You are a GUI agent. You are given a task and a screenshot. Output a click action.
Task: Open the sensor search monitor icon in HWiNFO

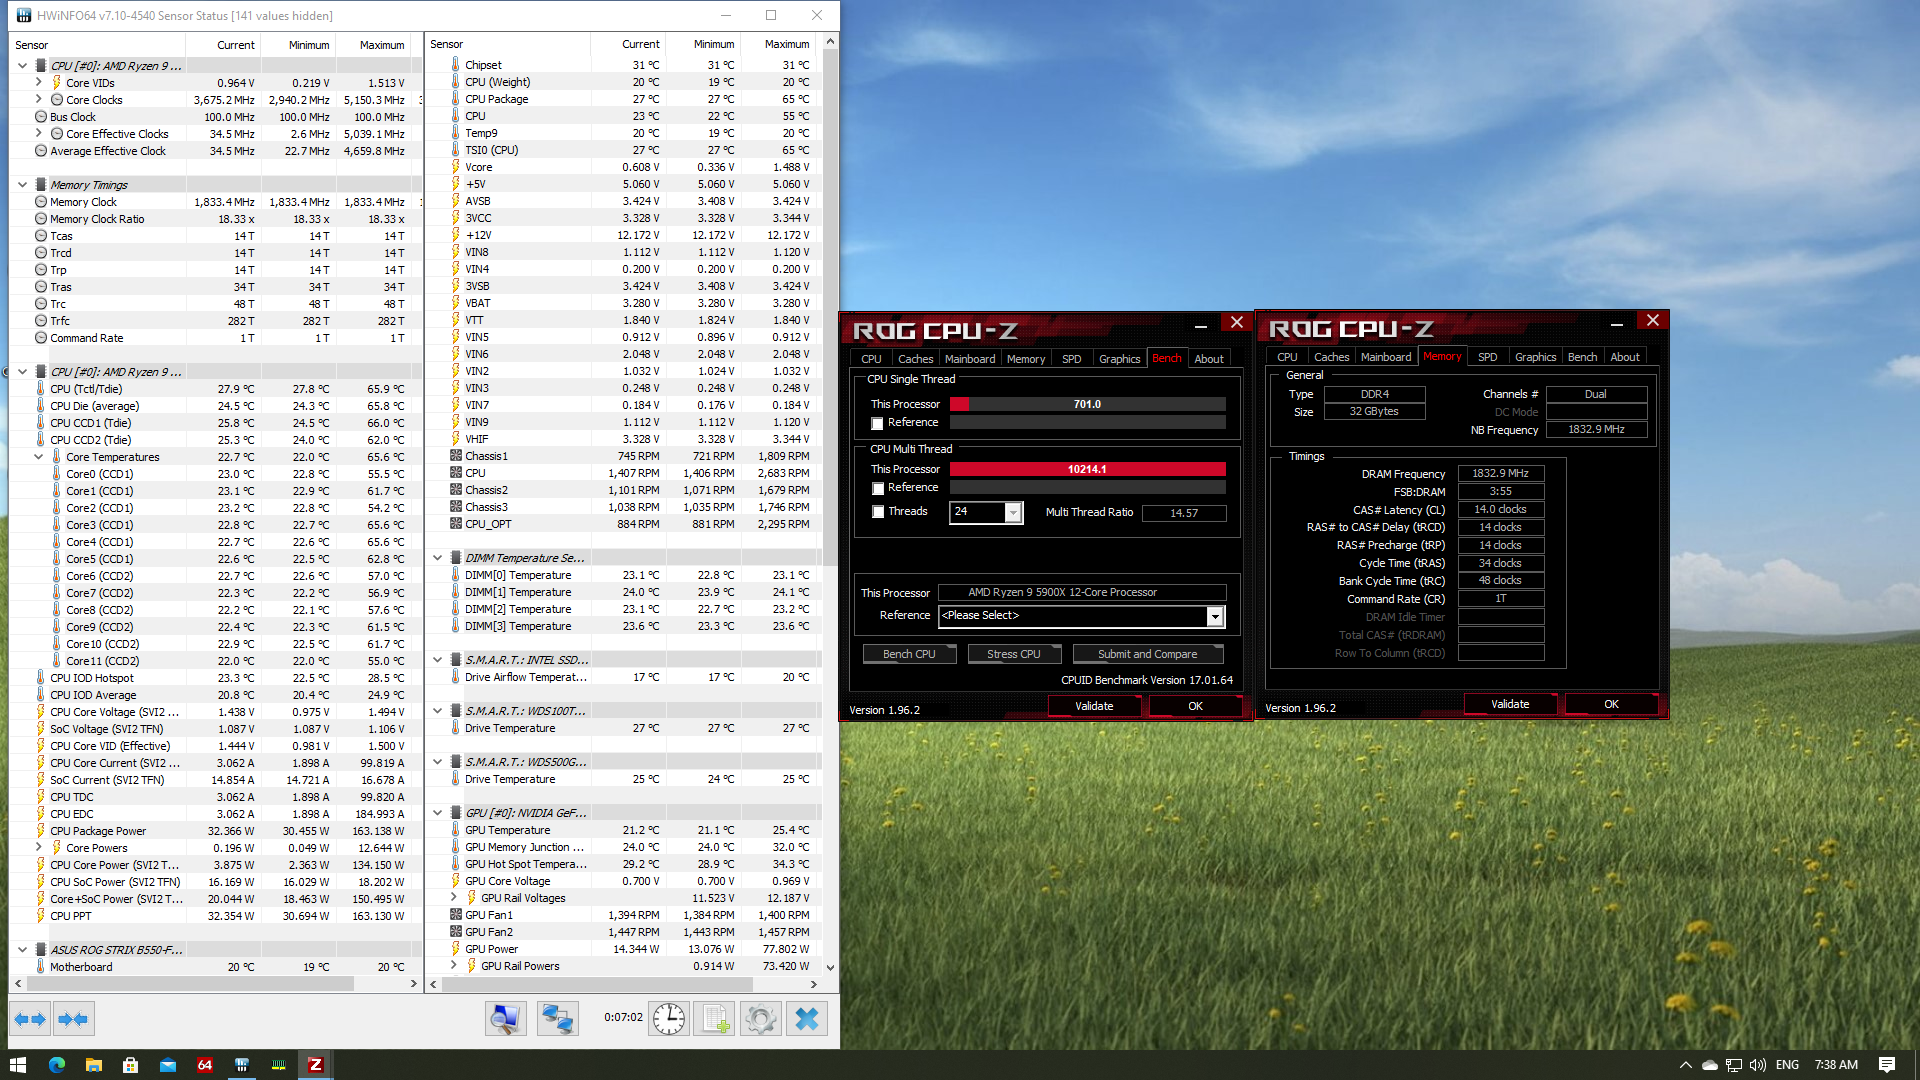[505, 1019]
